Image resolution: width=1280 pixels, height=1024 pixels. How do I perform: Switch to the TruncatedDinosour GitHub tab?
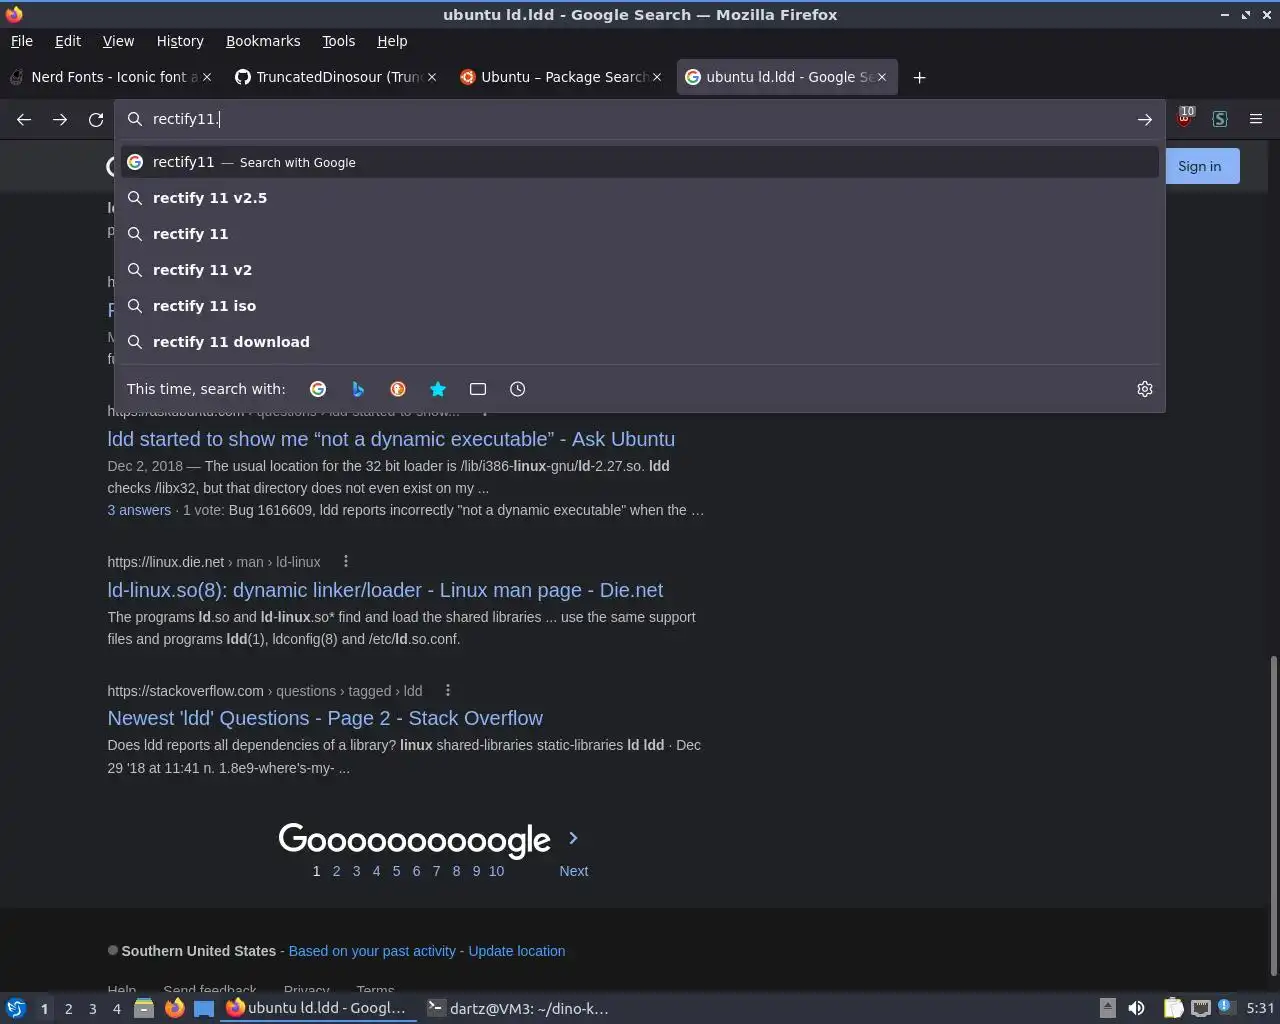click(x=337, y=77)
